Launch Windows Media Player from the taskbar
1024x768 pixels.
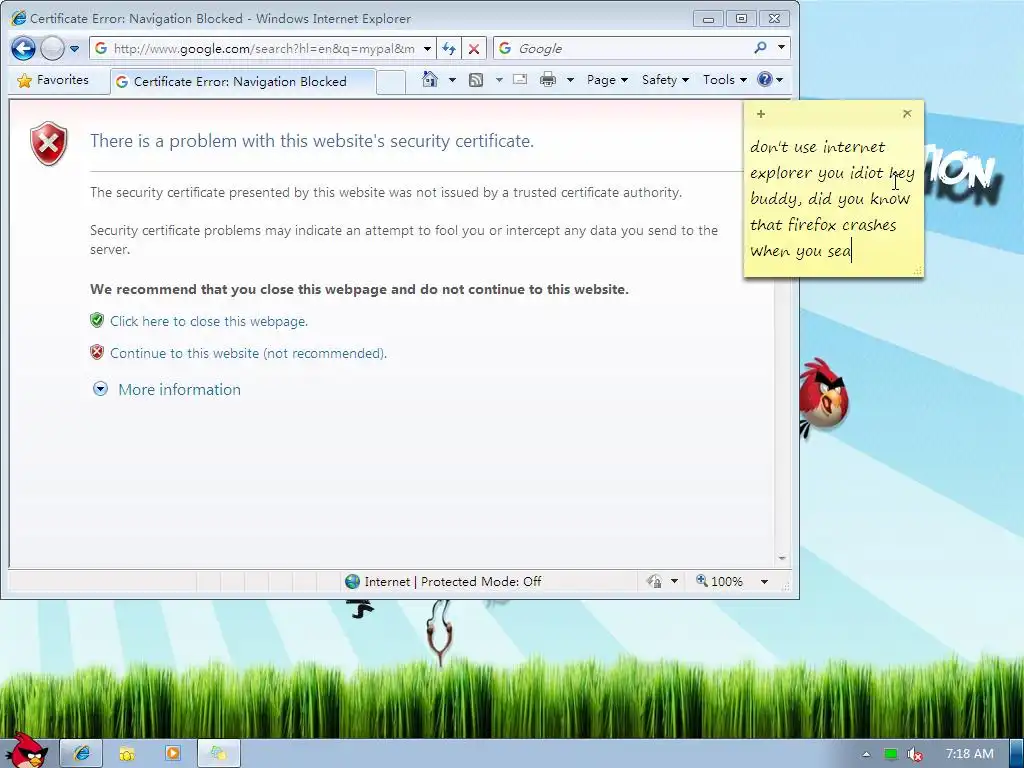click(172, 753)
